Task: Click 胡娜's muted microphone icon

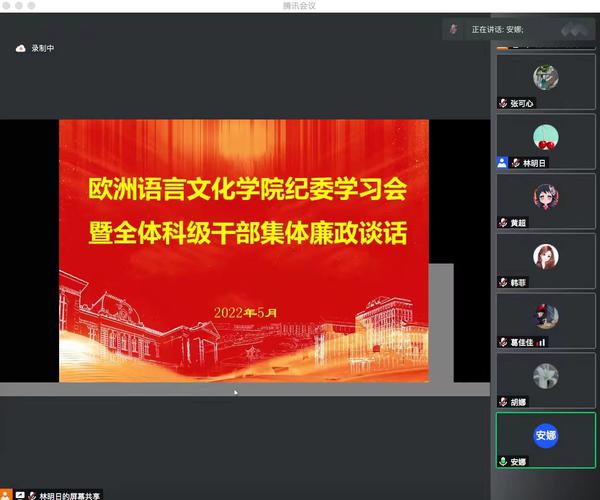Action: [503, 402]
